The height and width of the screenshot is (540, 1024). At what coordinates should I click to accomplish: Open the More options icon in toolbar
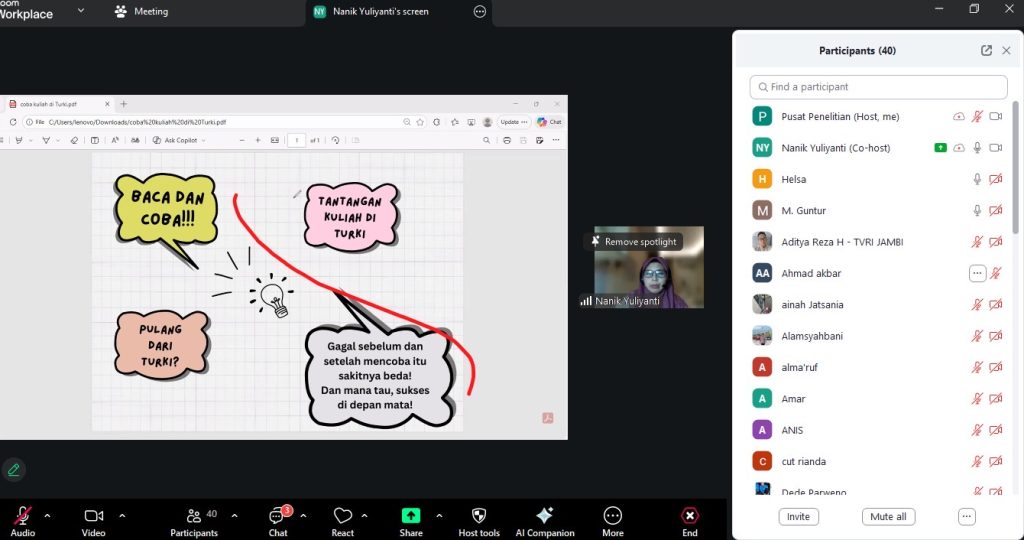(613, 515)
